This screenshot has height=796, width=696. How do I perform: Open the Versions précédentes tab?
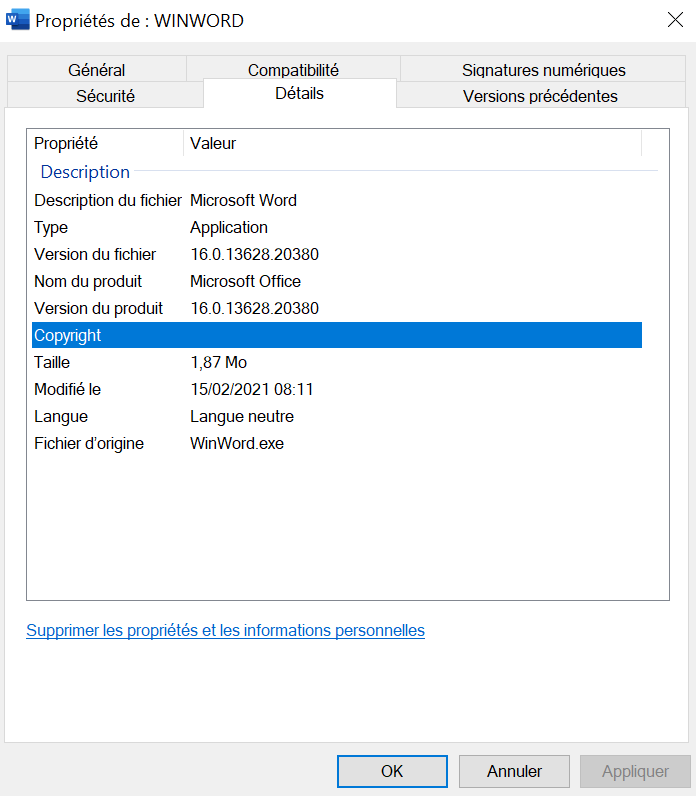pos(540,95)
